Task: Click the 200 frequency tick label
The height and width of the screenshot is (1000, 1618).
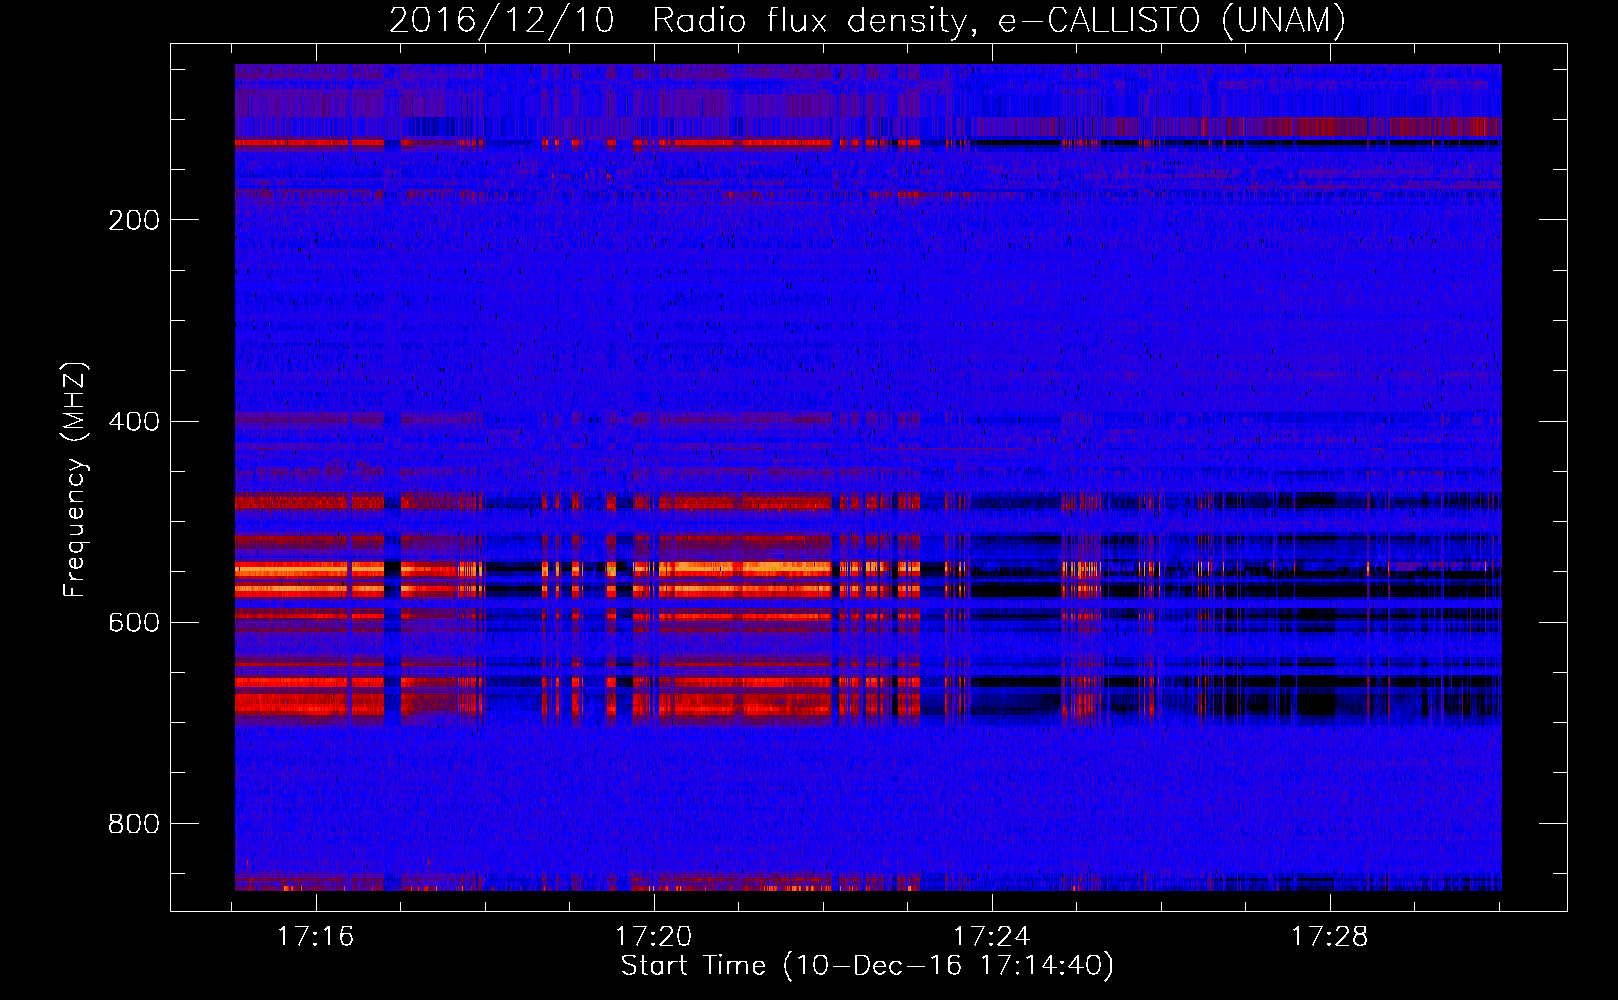Action: pyautogui.click(x=134, y=220)
